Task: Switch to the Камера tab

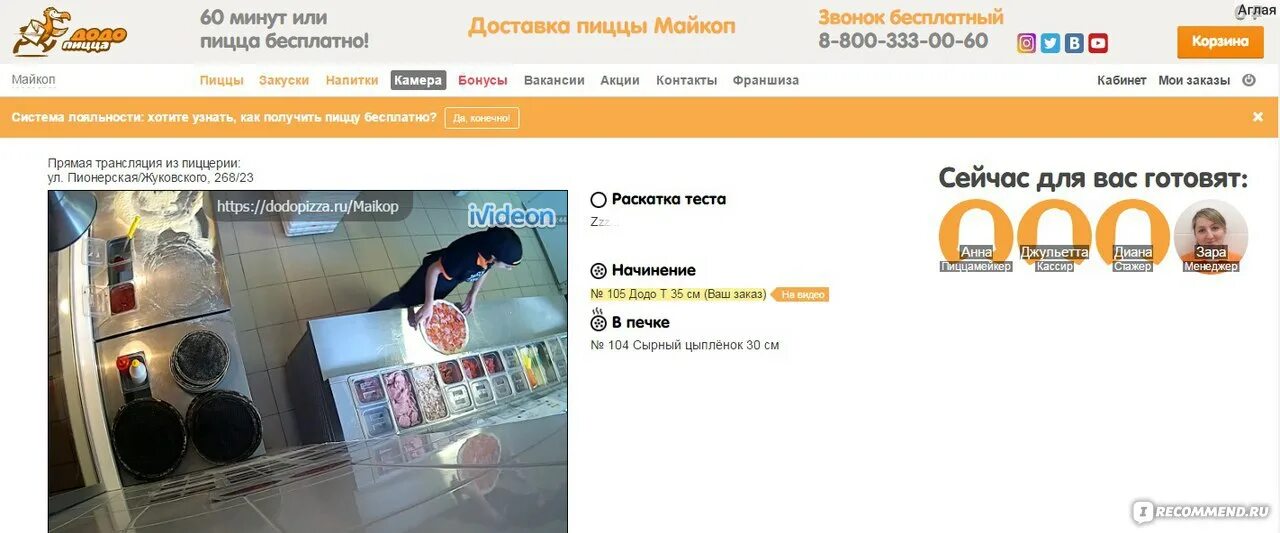Action: (418, 80)
